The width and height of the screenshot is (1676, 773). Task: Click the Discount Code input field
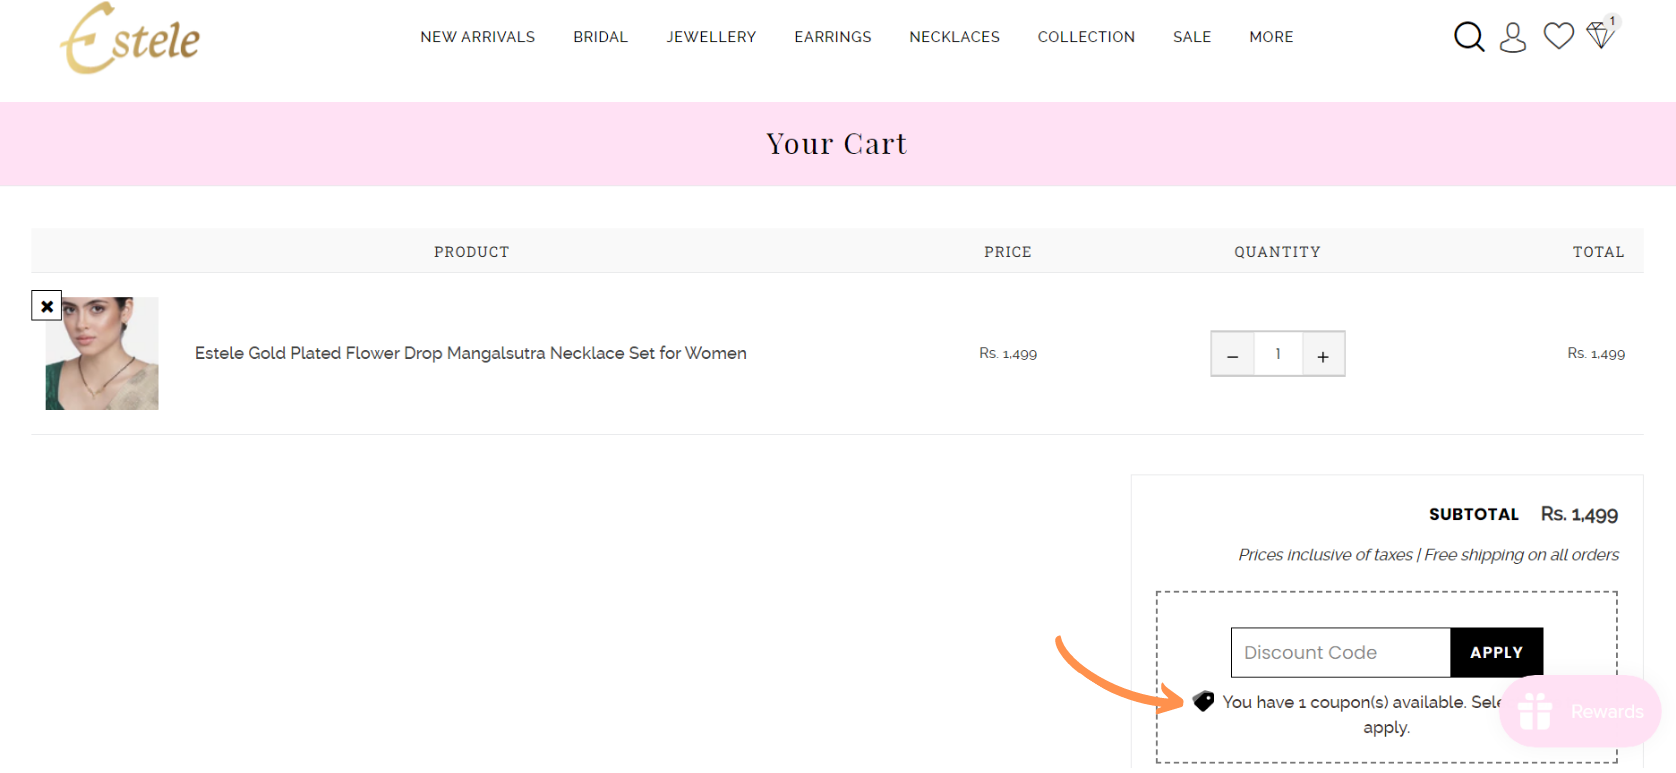click(1341, 653)
